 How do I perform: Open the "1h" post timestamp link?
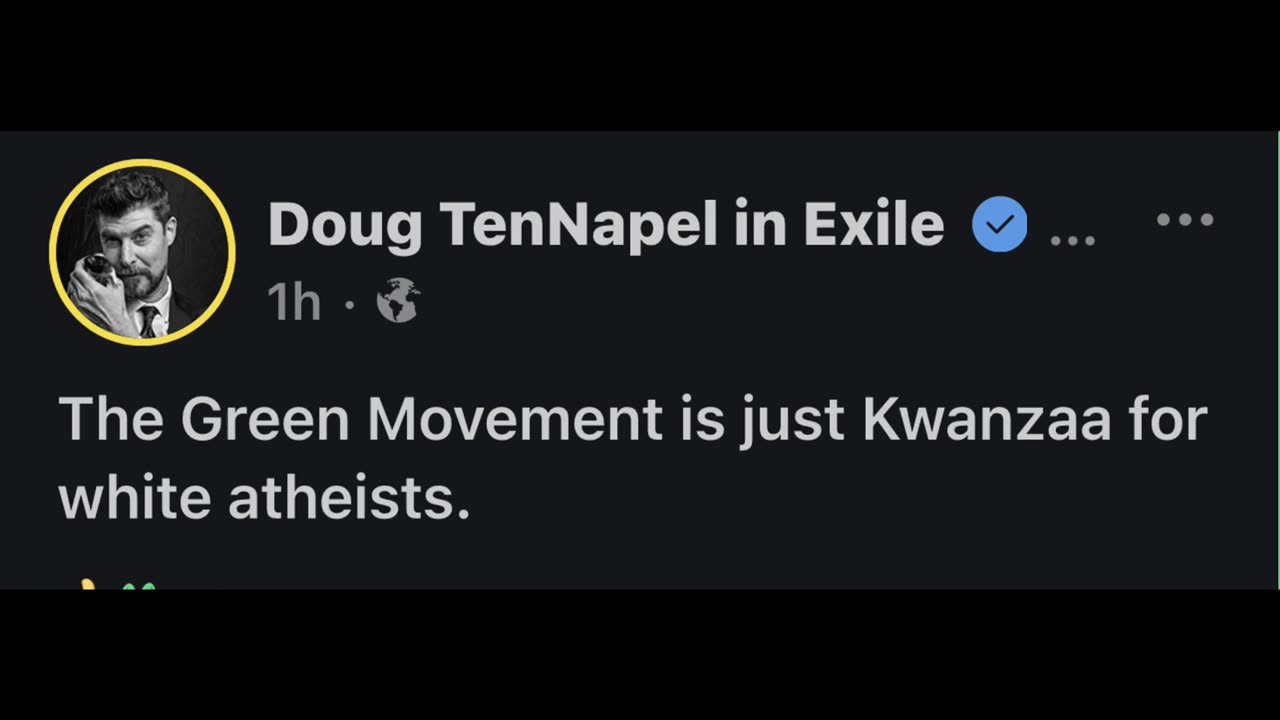coord(293,301)
